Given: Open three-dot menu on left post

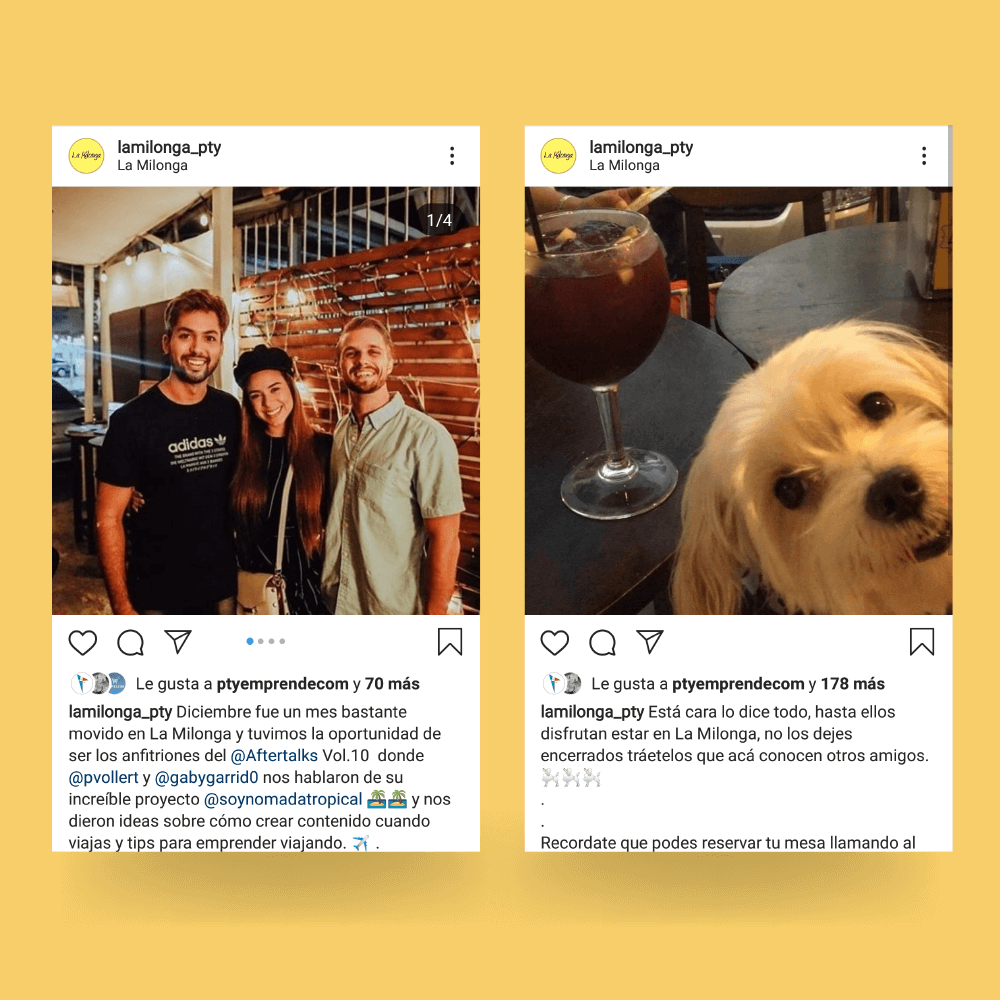Looking at the screenshot, I should [452, 156].
